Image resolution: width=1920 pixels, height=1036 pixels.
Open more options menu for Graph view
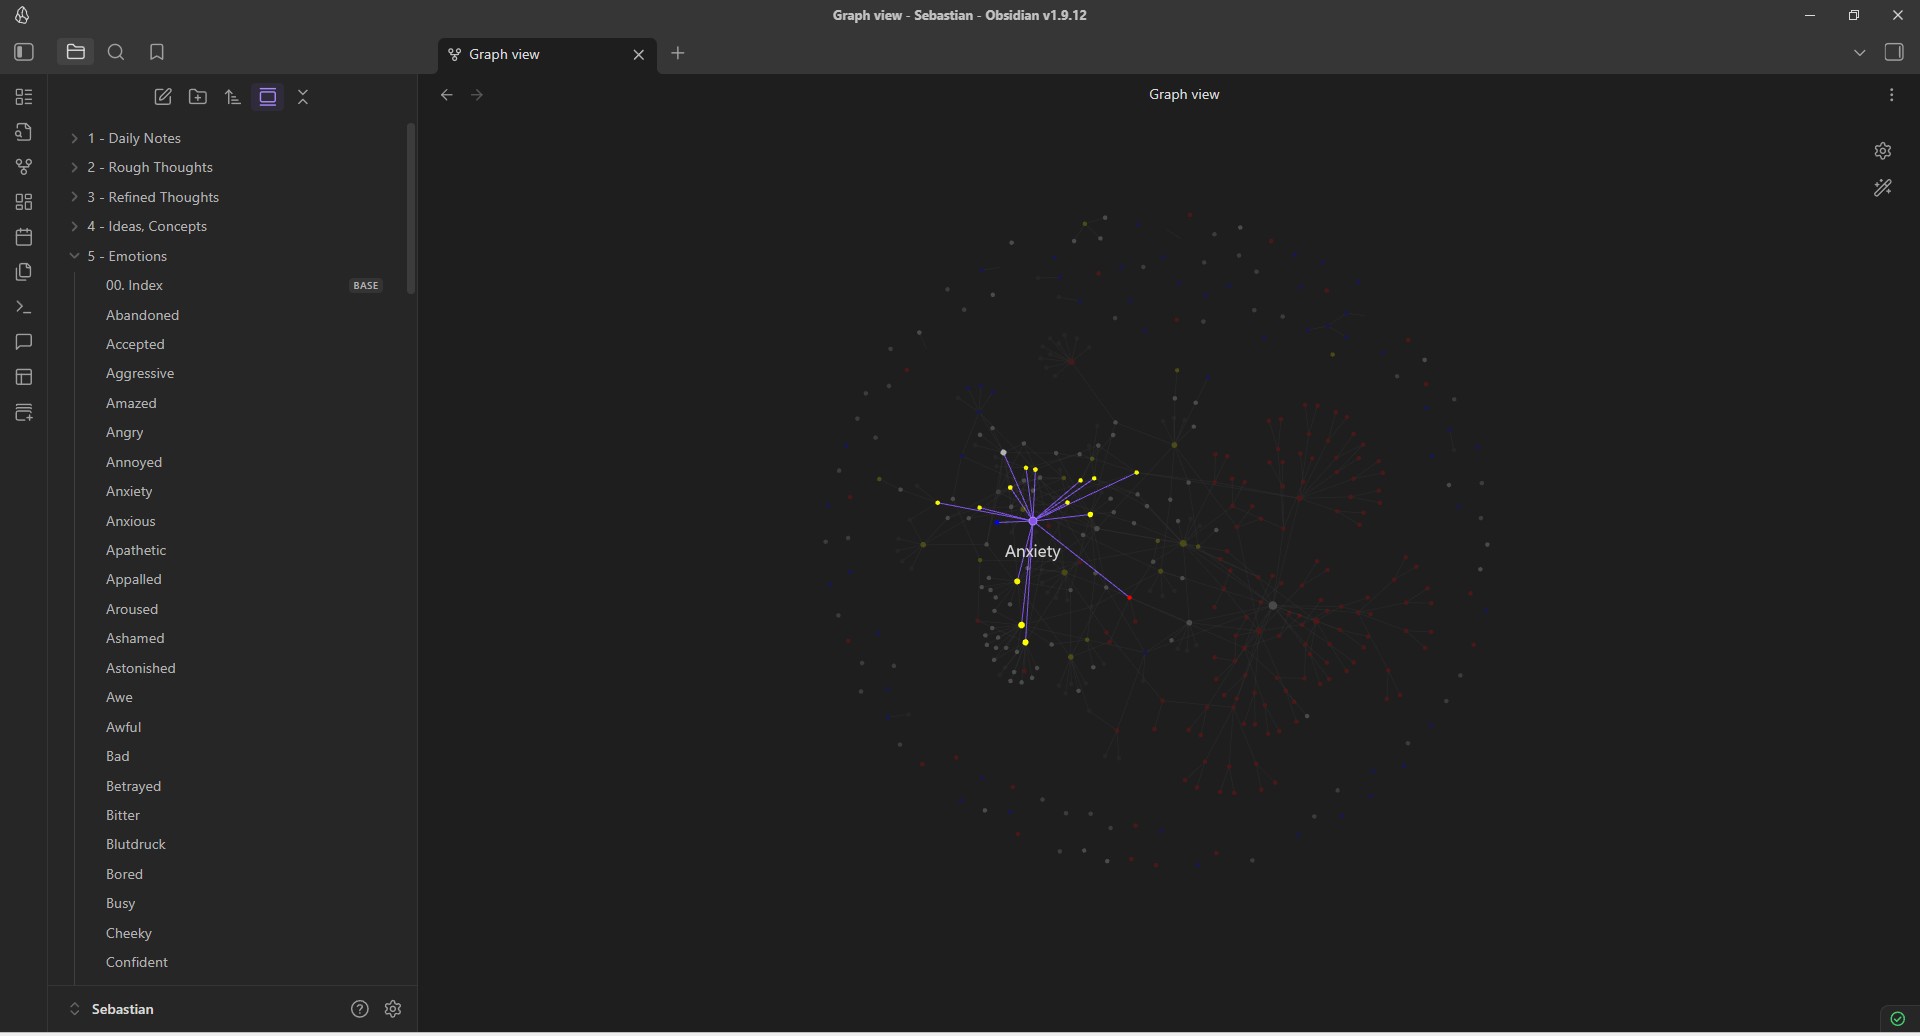(x=1891, y=94)
